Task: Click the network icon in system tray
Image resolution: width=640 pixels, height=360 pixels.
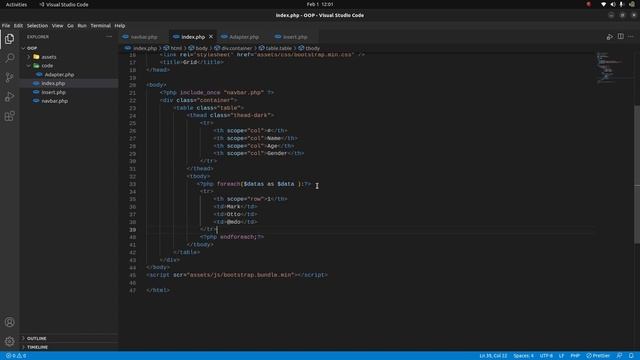Action: [x=603, y=4]
